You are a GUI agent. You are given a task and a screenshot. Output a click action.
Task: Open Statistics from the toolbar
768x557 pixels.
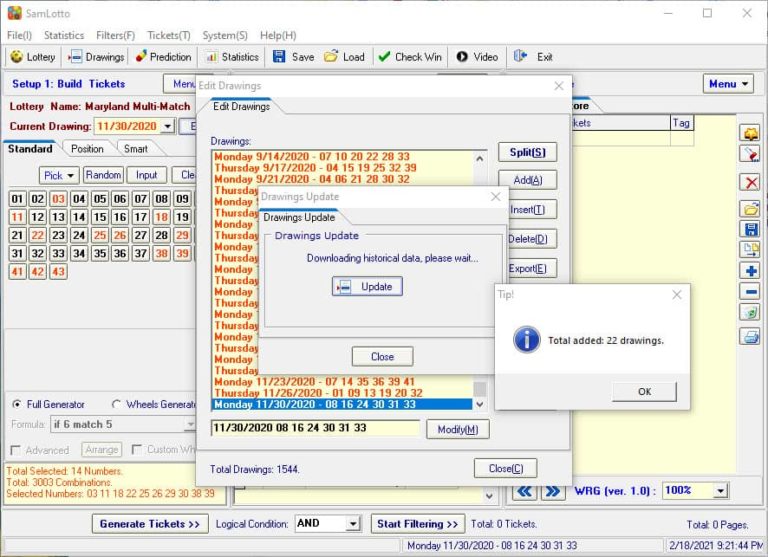pos(231,57)
